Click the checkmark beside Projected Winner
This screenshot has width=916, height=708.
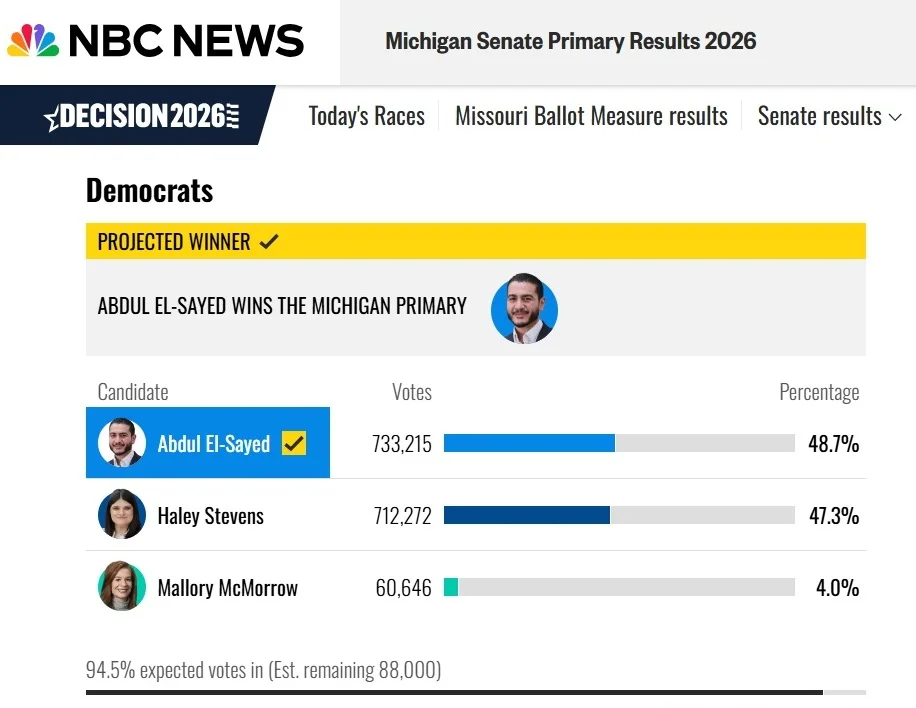click(269, 241)
